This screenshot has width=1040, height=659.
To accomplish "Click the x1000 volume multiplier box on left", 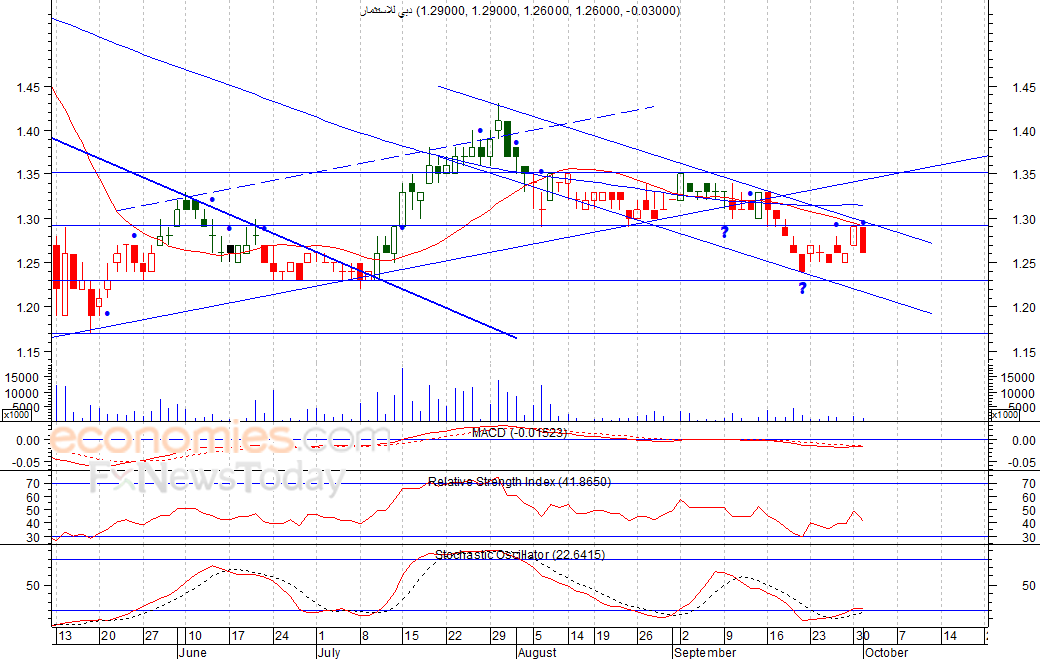I will tap(16, 415).
